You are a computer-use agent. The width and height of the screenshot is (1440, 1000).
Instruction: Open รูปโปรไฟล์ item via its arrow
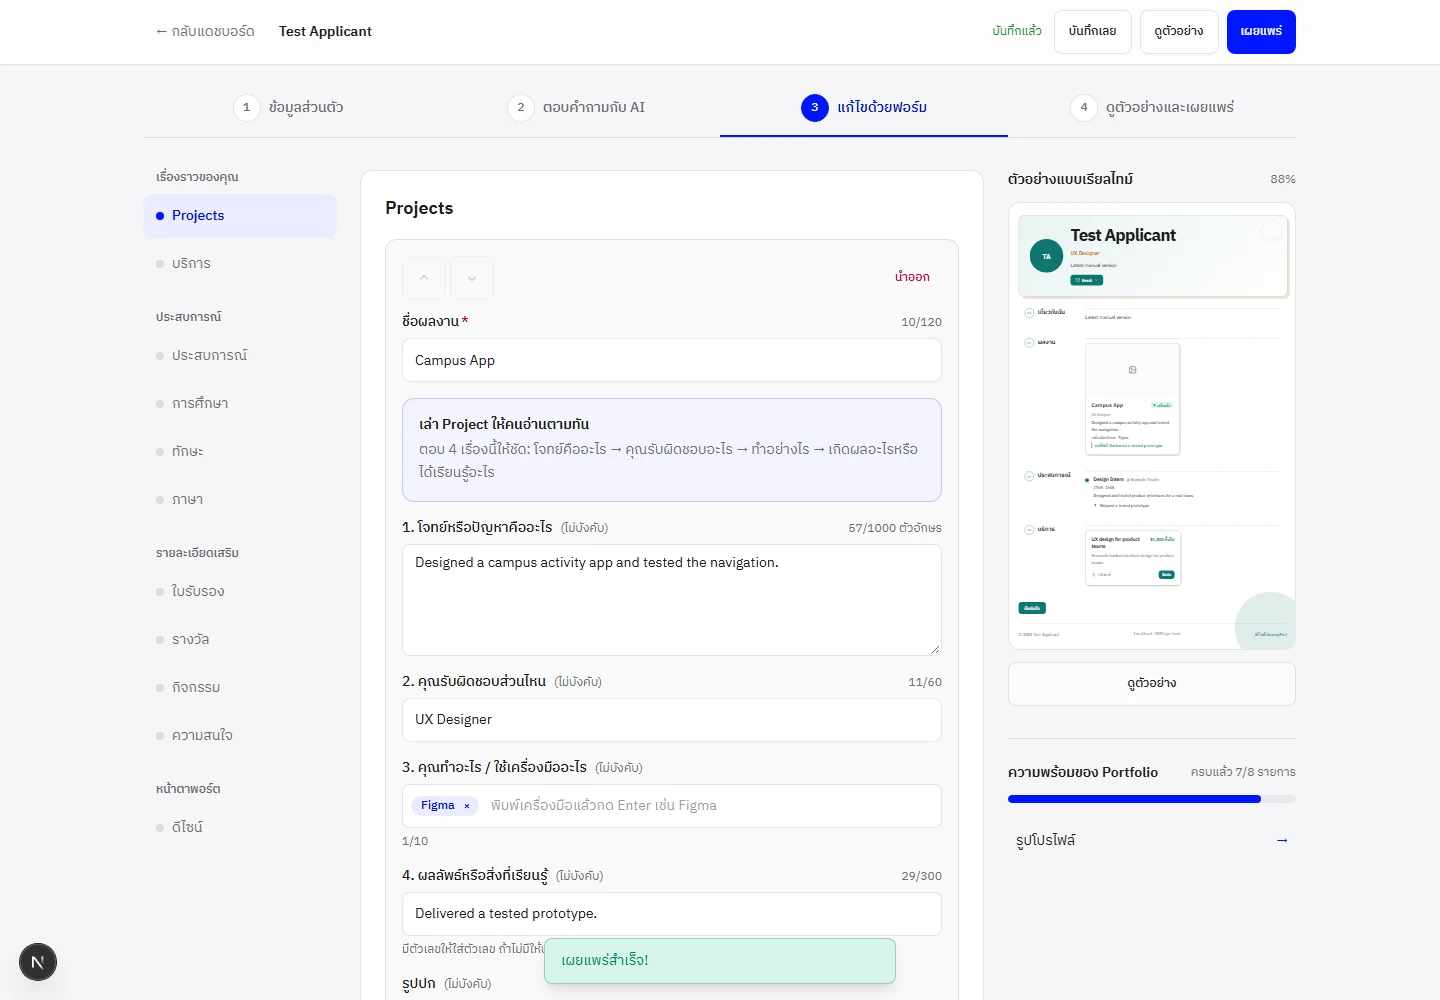[x=1282, y=840]
